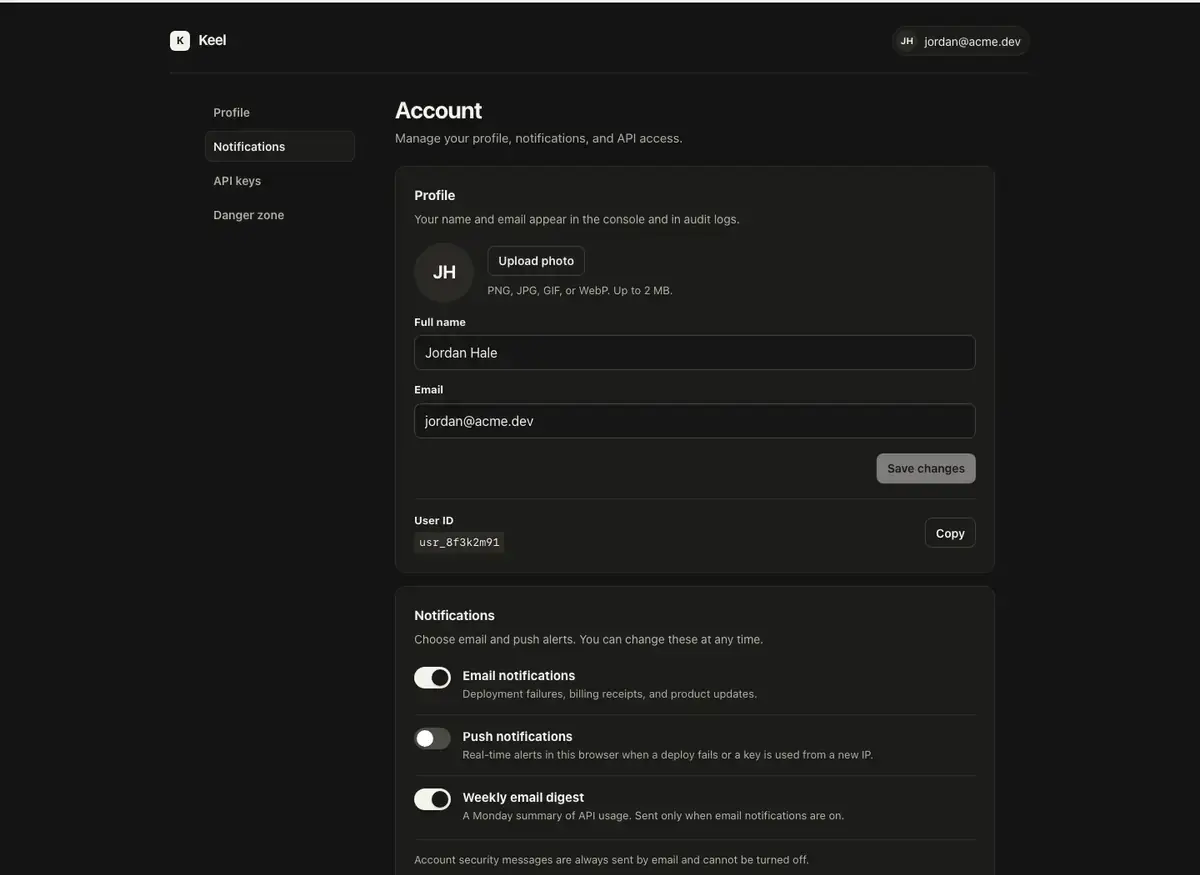Click the Save changes button
Viewport: 1200px width, 875px height.
[x=926, y=468]
